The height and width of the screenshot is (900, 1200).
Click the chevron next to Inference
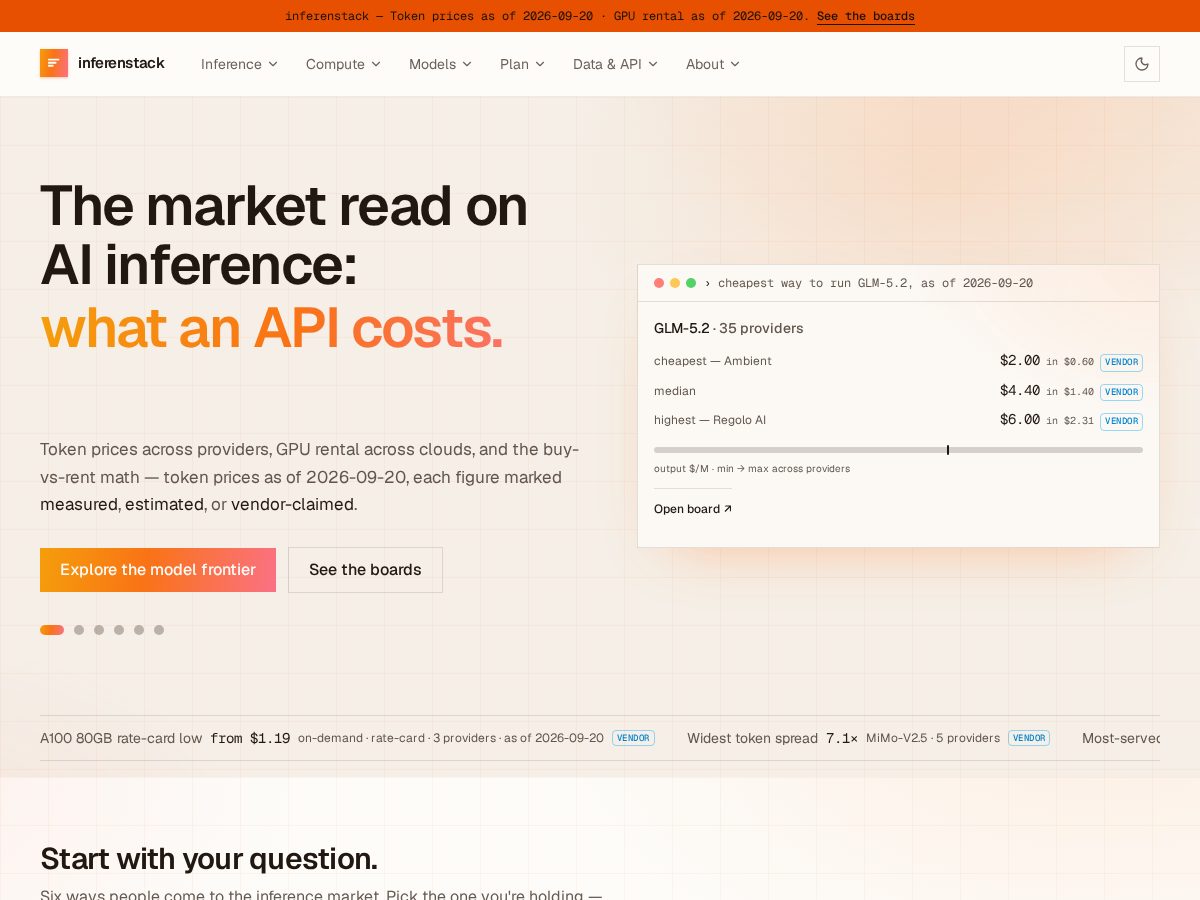coord(273,64)
